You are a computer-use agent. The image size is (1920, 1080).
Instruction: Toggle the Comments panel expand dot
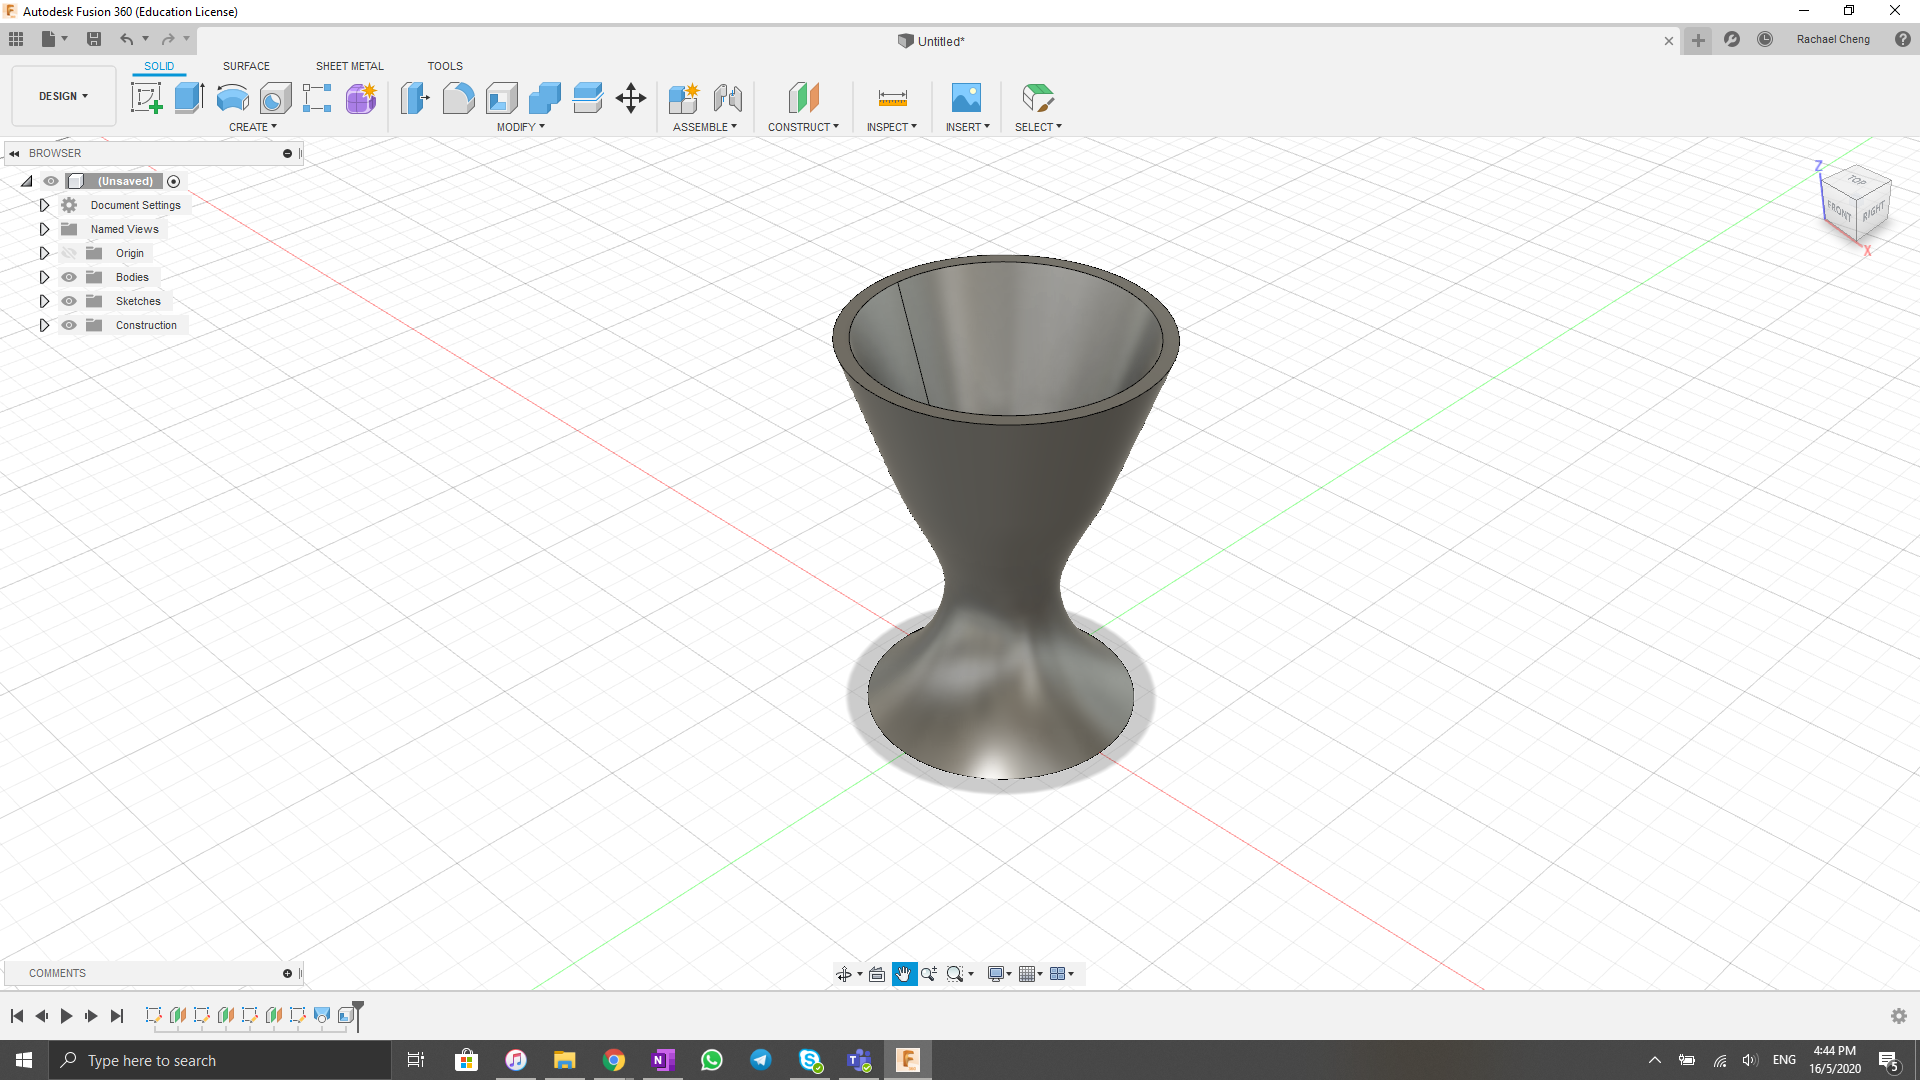point(287,973)
